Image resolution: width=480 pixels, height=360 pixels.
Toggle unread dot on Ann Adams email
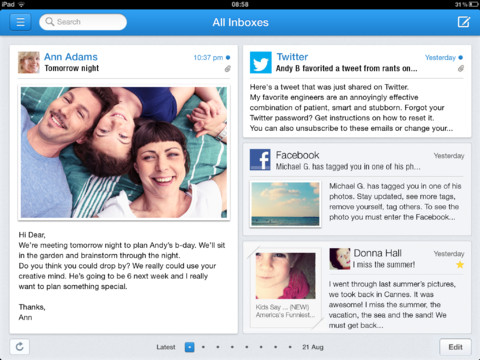point(228,57)
